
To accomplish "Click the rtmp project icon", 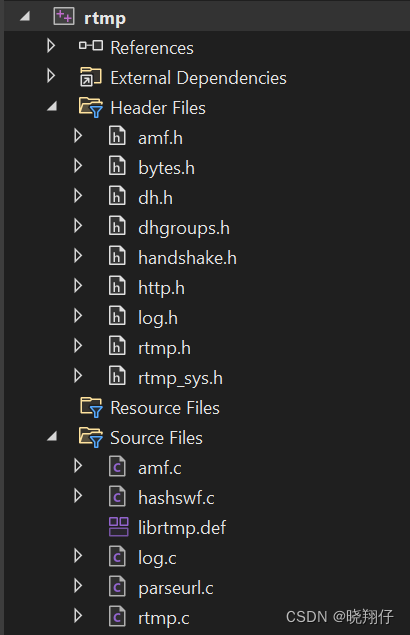I will click(64, 17).
